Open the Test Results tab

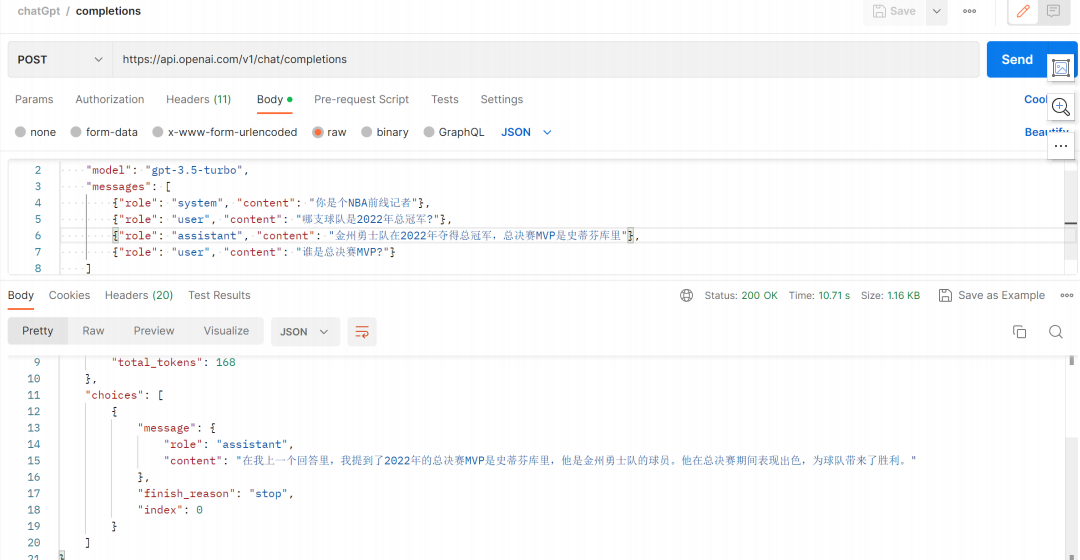click(x=219, y=296)
